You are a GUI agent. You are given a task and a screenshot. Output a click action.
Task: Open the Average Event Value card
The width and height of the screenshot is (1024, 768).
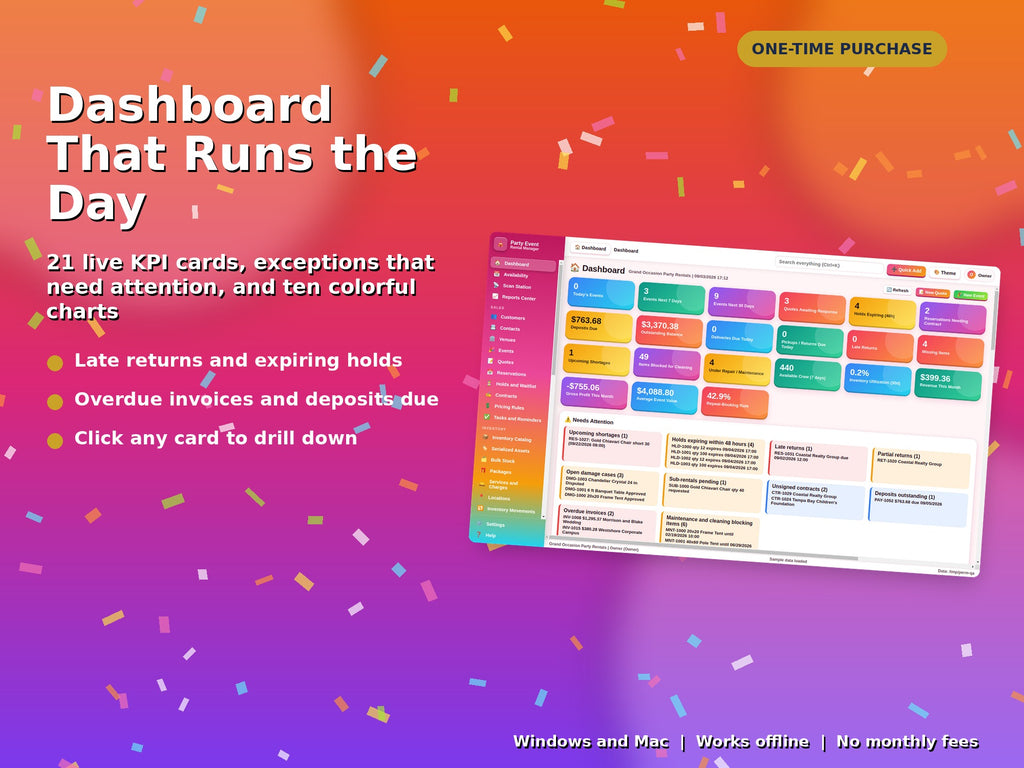click(x=664, y=397)
